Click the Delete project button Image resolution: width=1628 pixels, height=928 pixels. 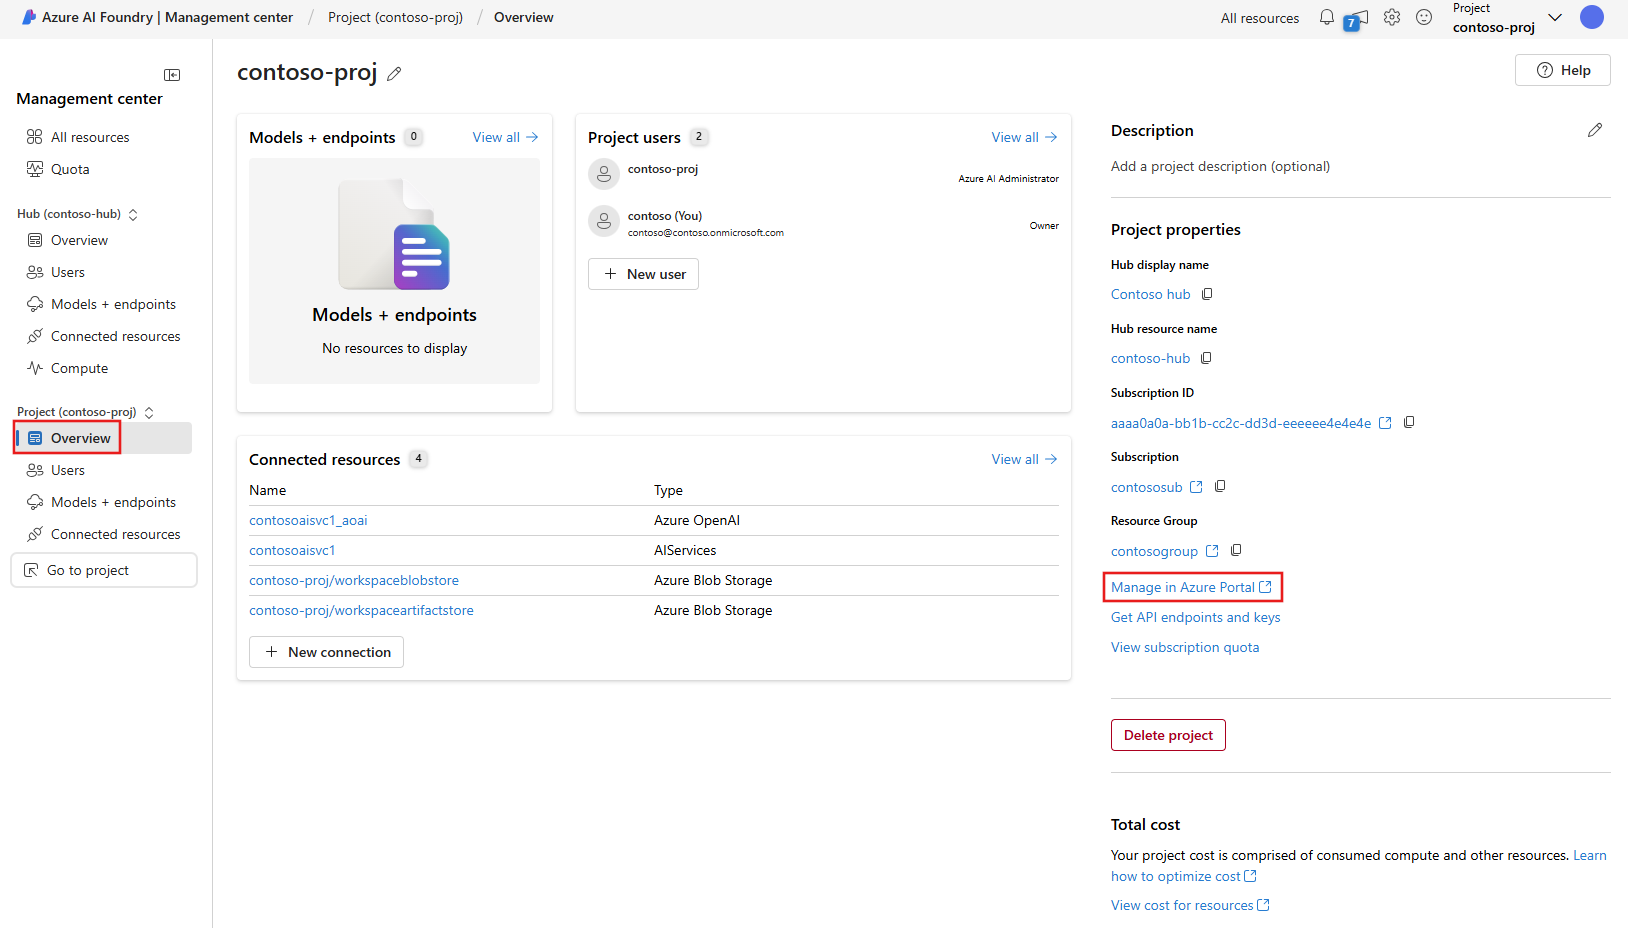point(1168,735)
